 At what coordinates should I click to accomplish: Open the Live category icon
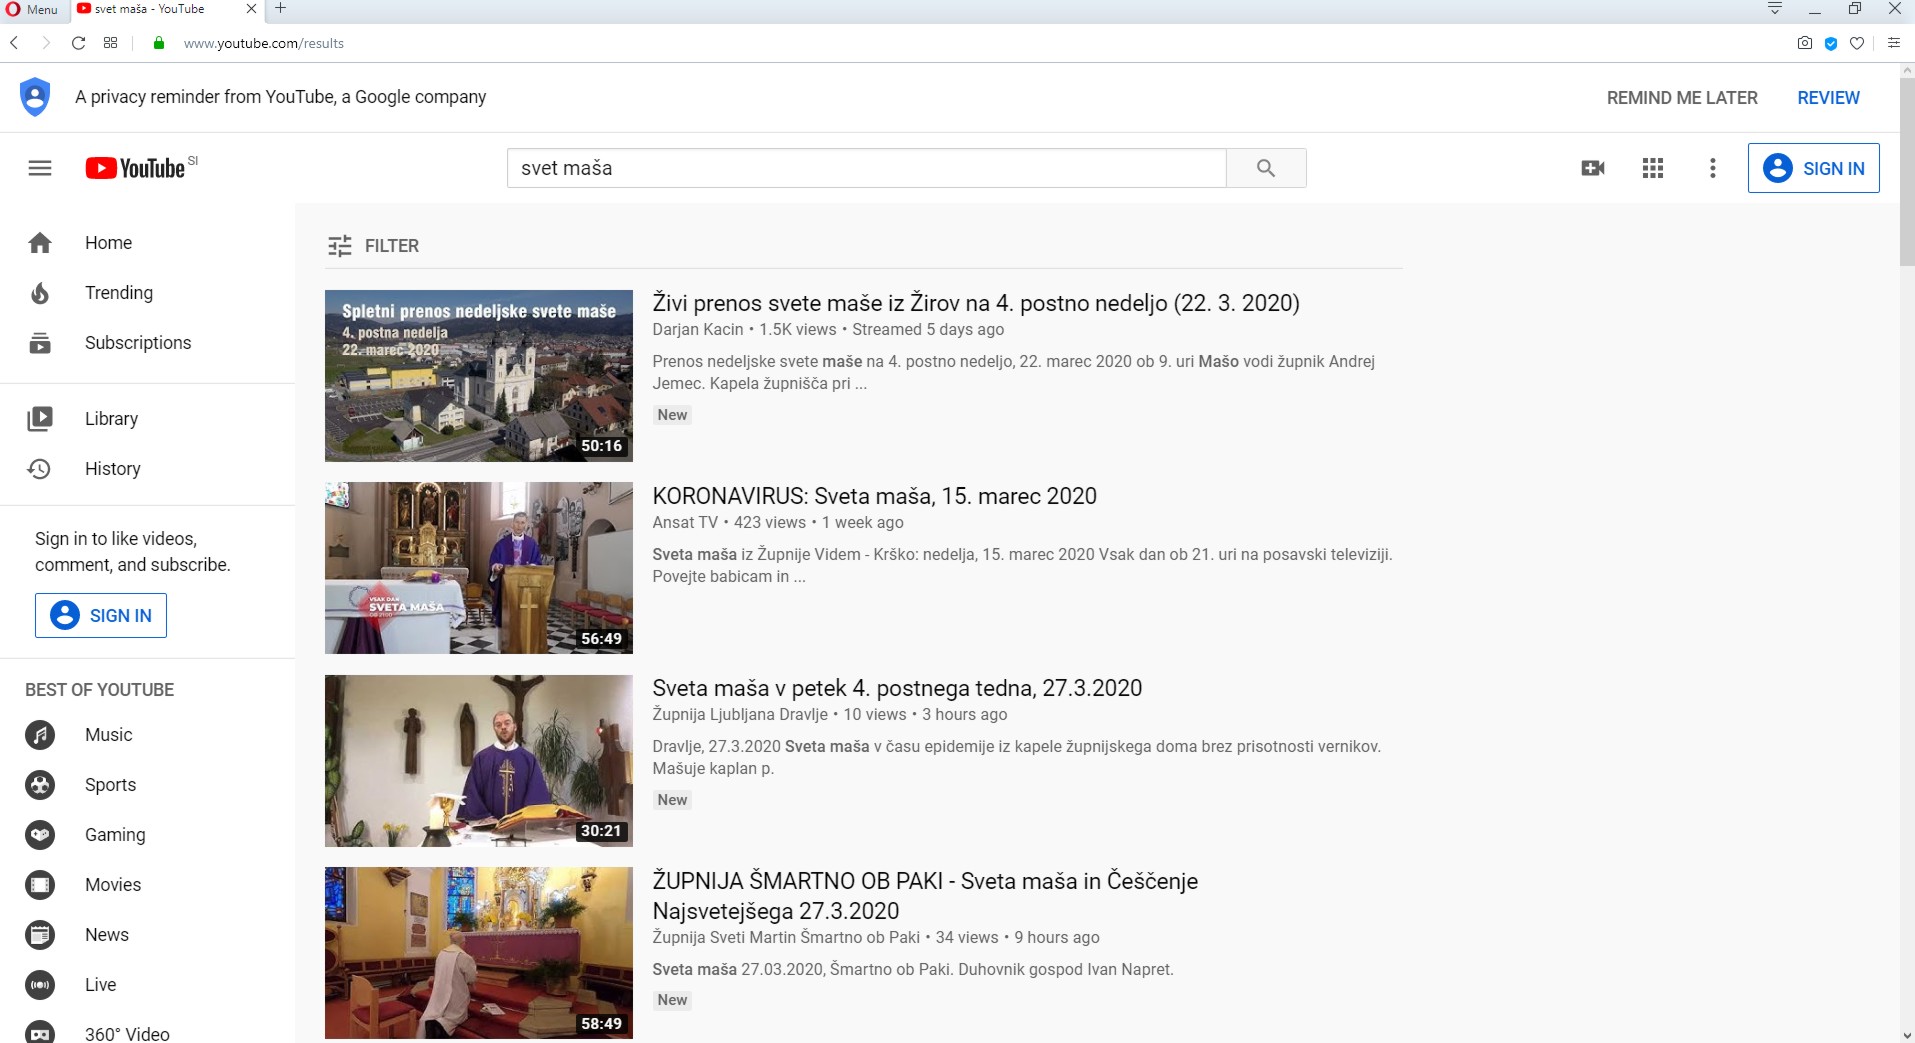(x=40, y=985)
